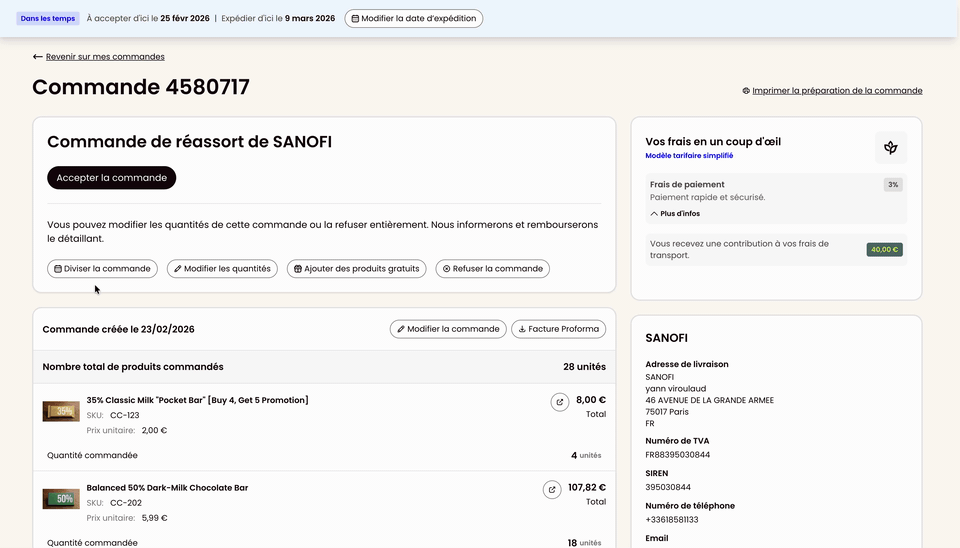Open external link icon for Classic Milk Pocket Bar

(560, 402)
